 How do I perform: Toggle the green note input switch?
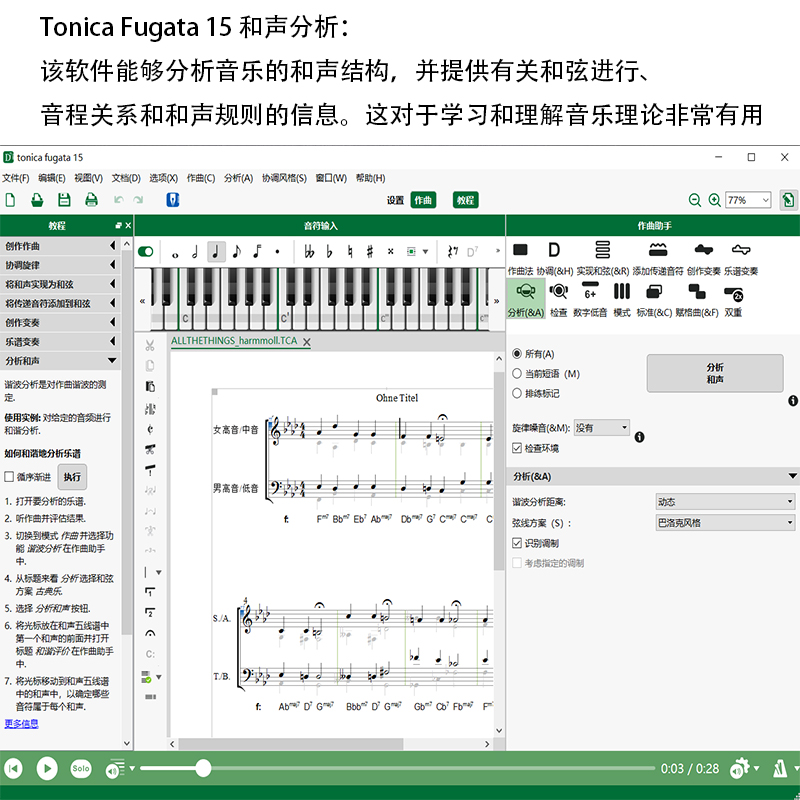point(146,252)
